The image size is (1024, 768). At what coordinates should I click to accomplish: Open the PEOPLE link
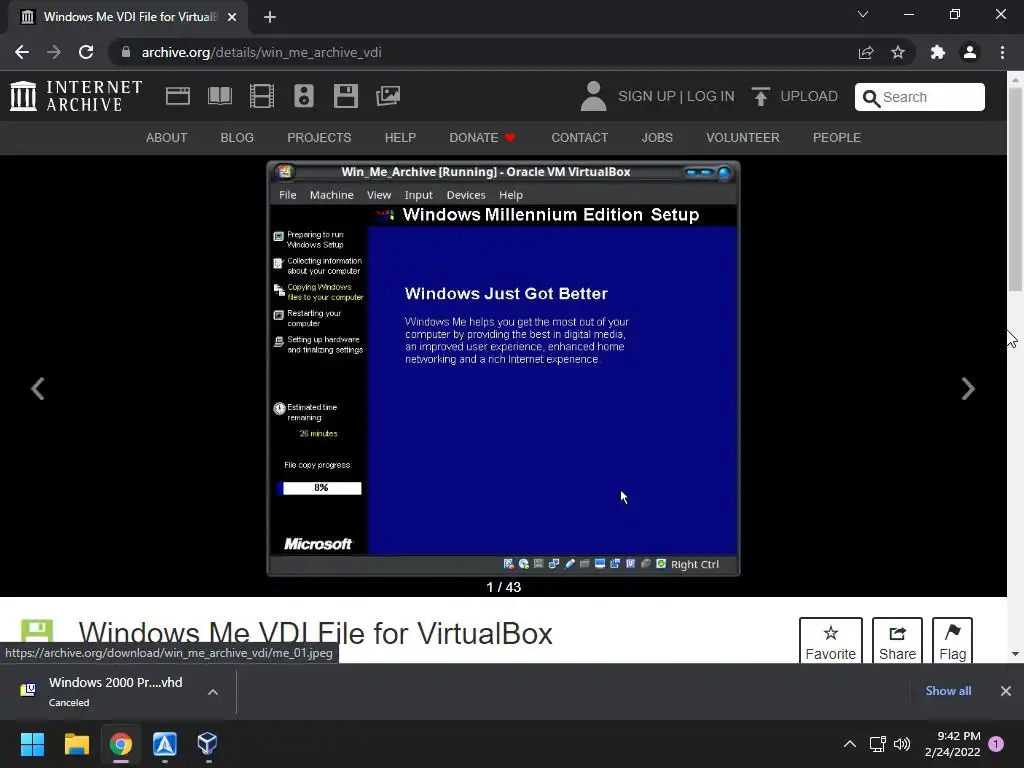pyautogui.click(x=837, y=138)
